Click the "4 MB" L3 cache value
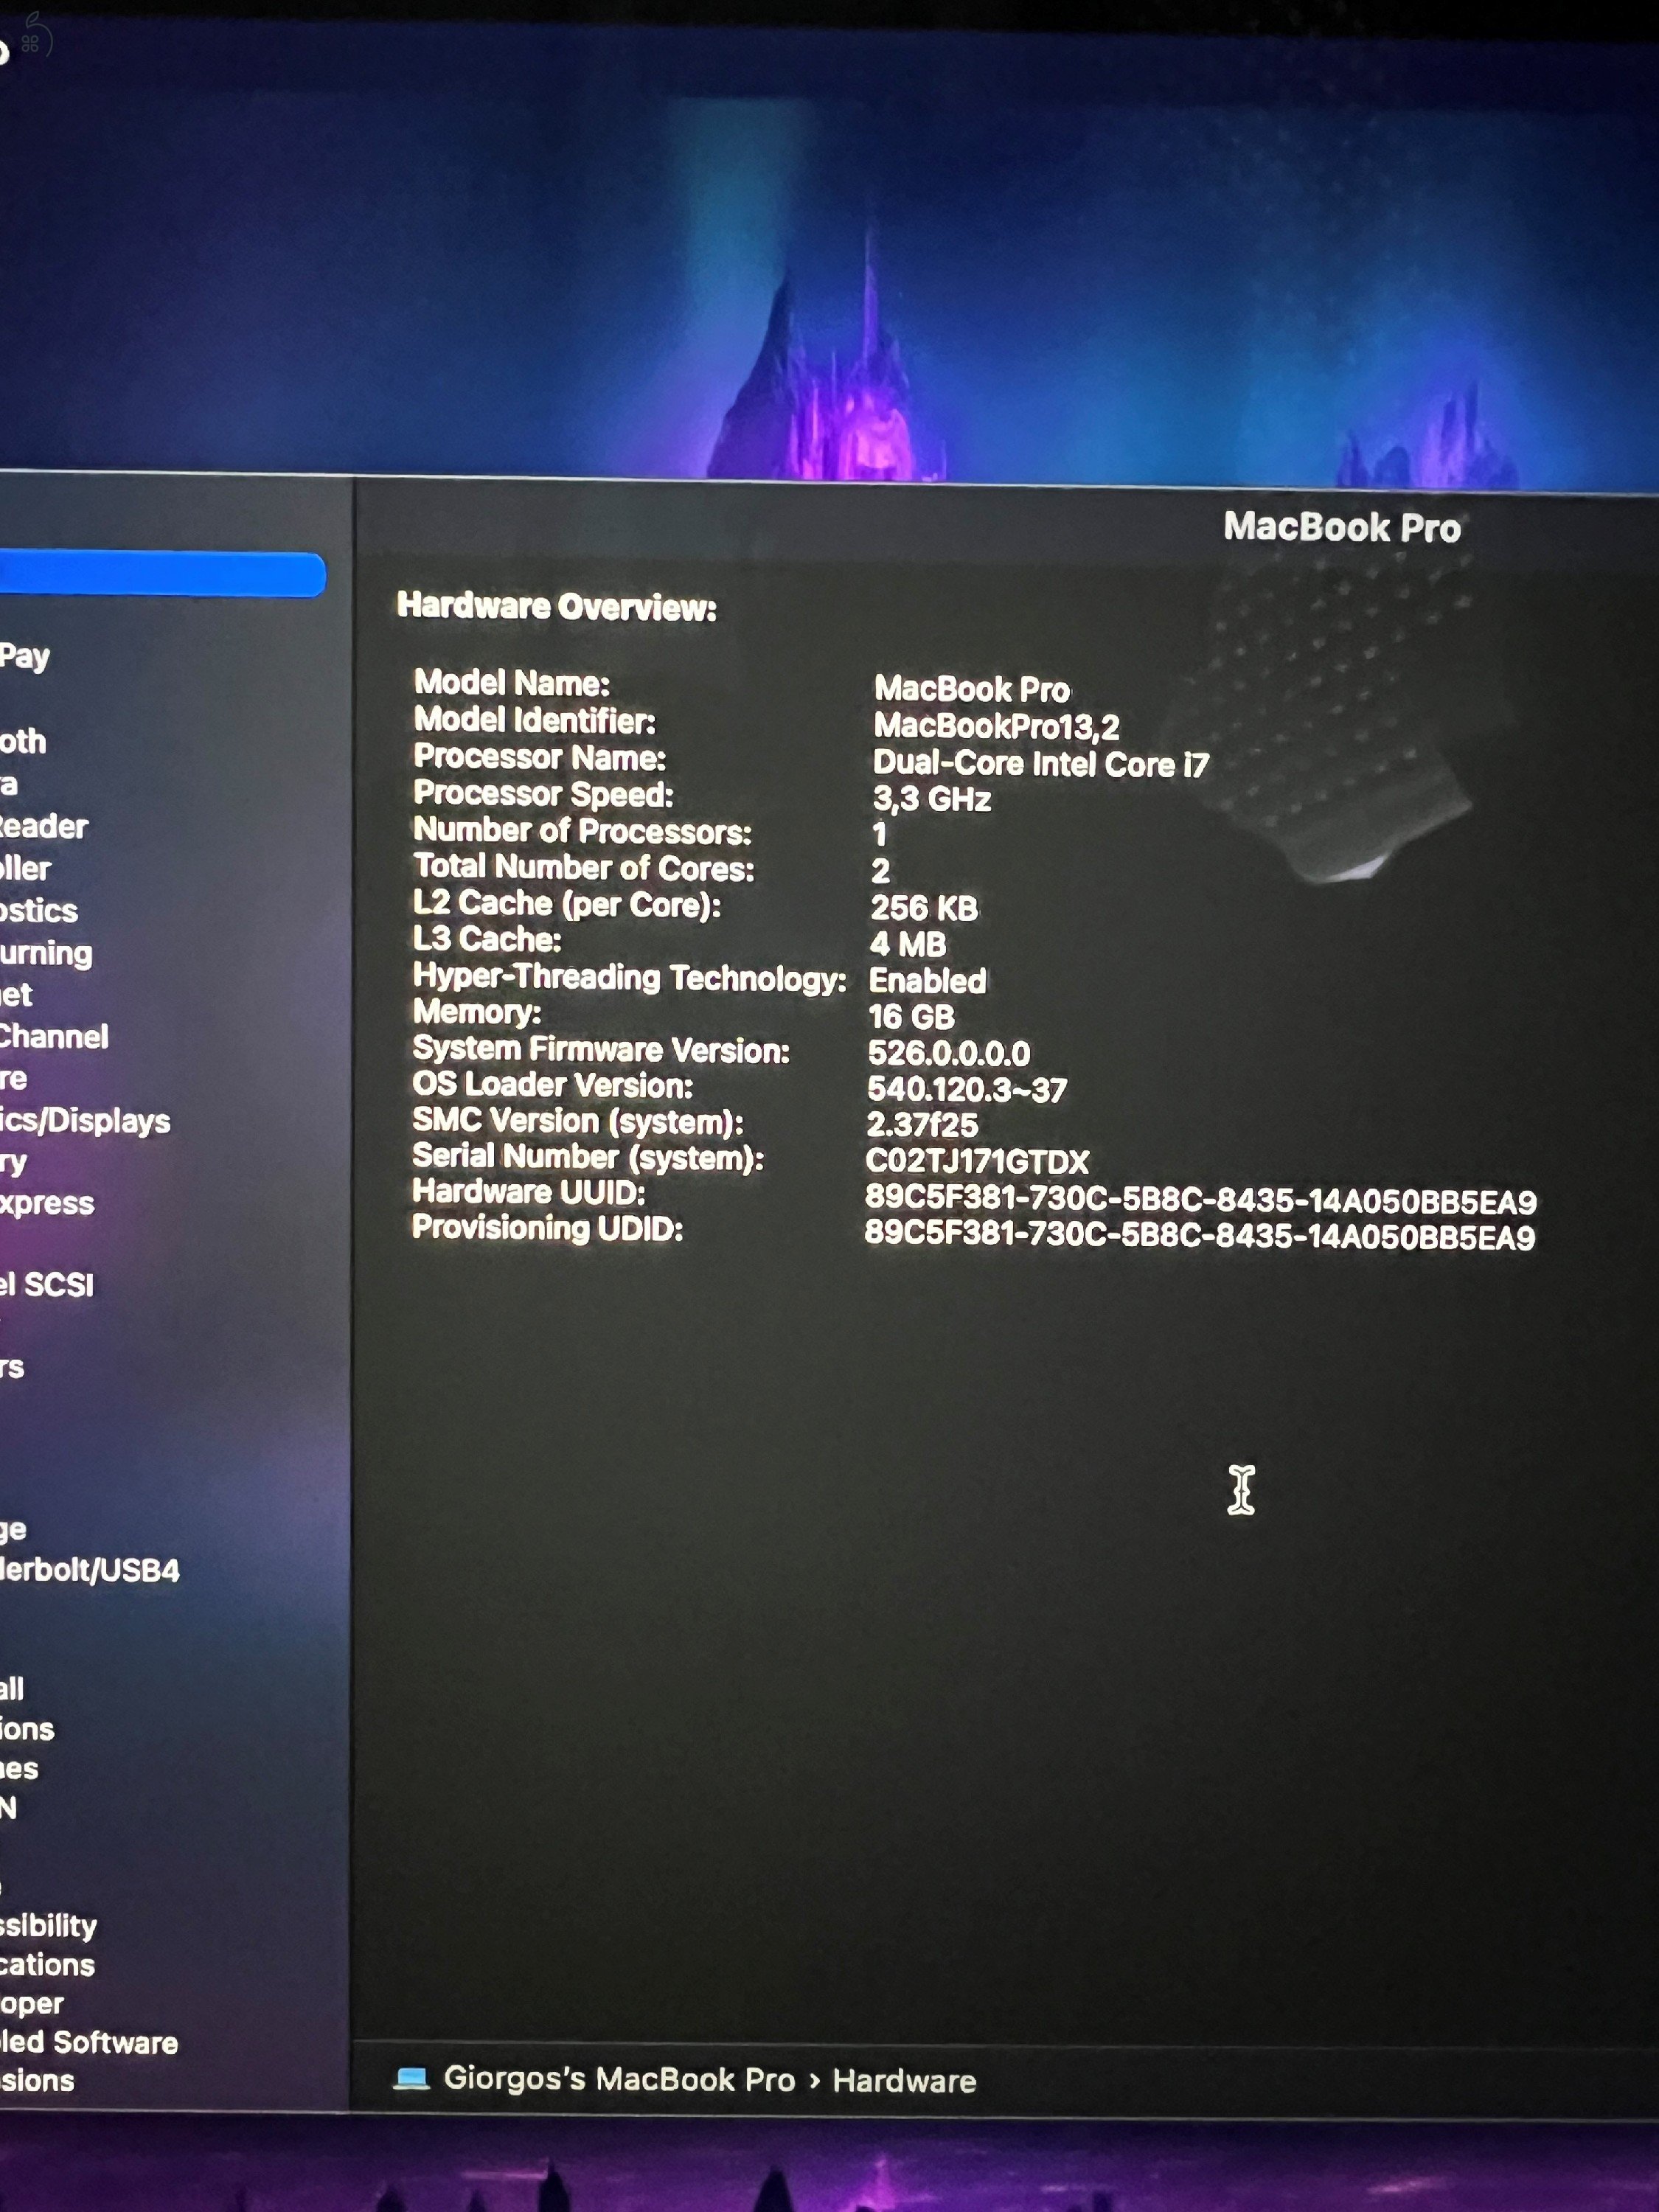Image resolution: width=1659 pixels, height=2212 pixels. [908, 944]
